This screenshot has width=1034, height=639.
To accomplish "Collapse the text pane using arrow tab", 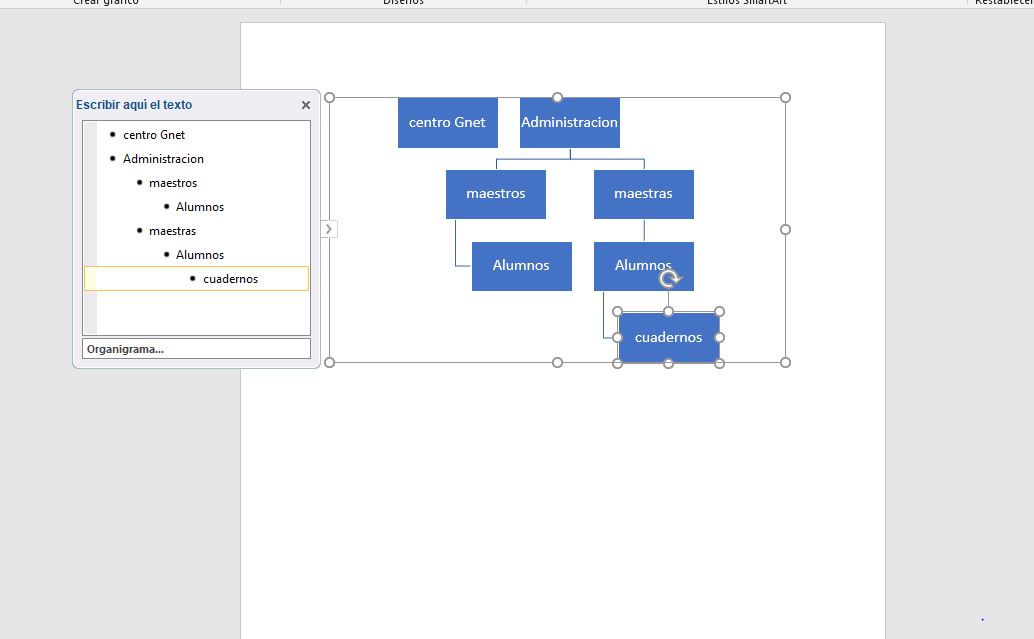I will pos(329,230).
